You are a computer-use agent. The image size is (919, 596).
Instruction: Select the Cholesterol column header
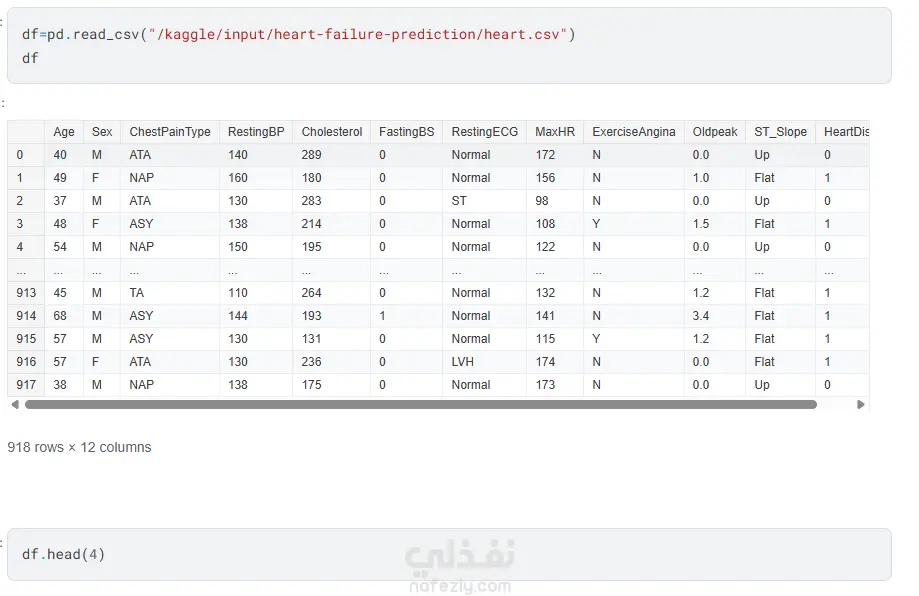click(332, 132)
